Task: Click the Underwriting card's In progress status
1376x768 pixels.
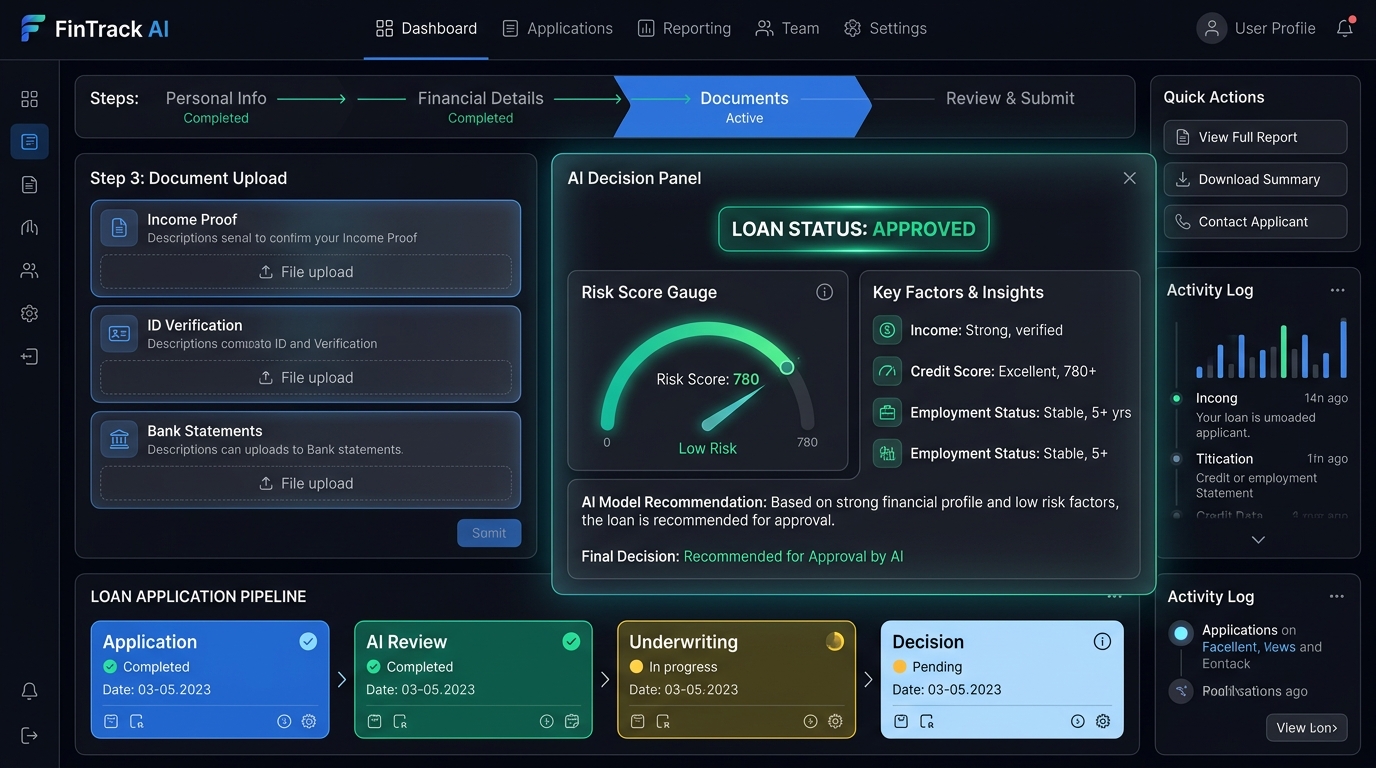Action: 674,667
